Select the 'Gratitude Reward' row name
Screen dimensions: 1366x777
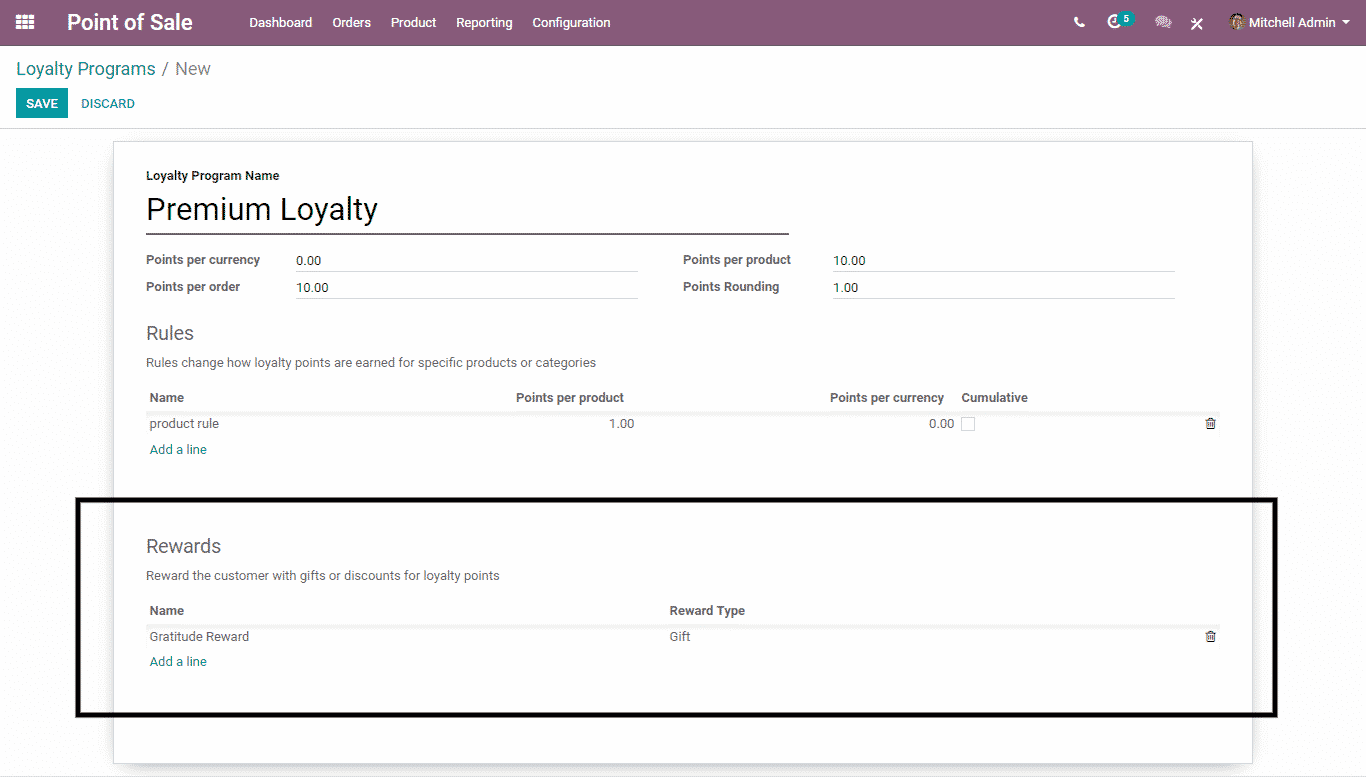(x=199, y=637)
